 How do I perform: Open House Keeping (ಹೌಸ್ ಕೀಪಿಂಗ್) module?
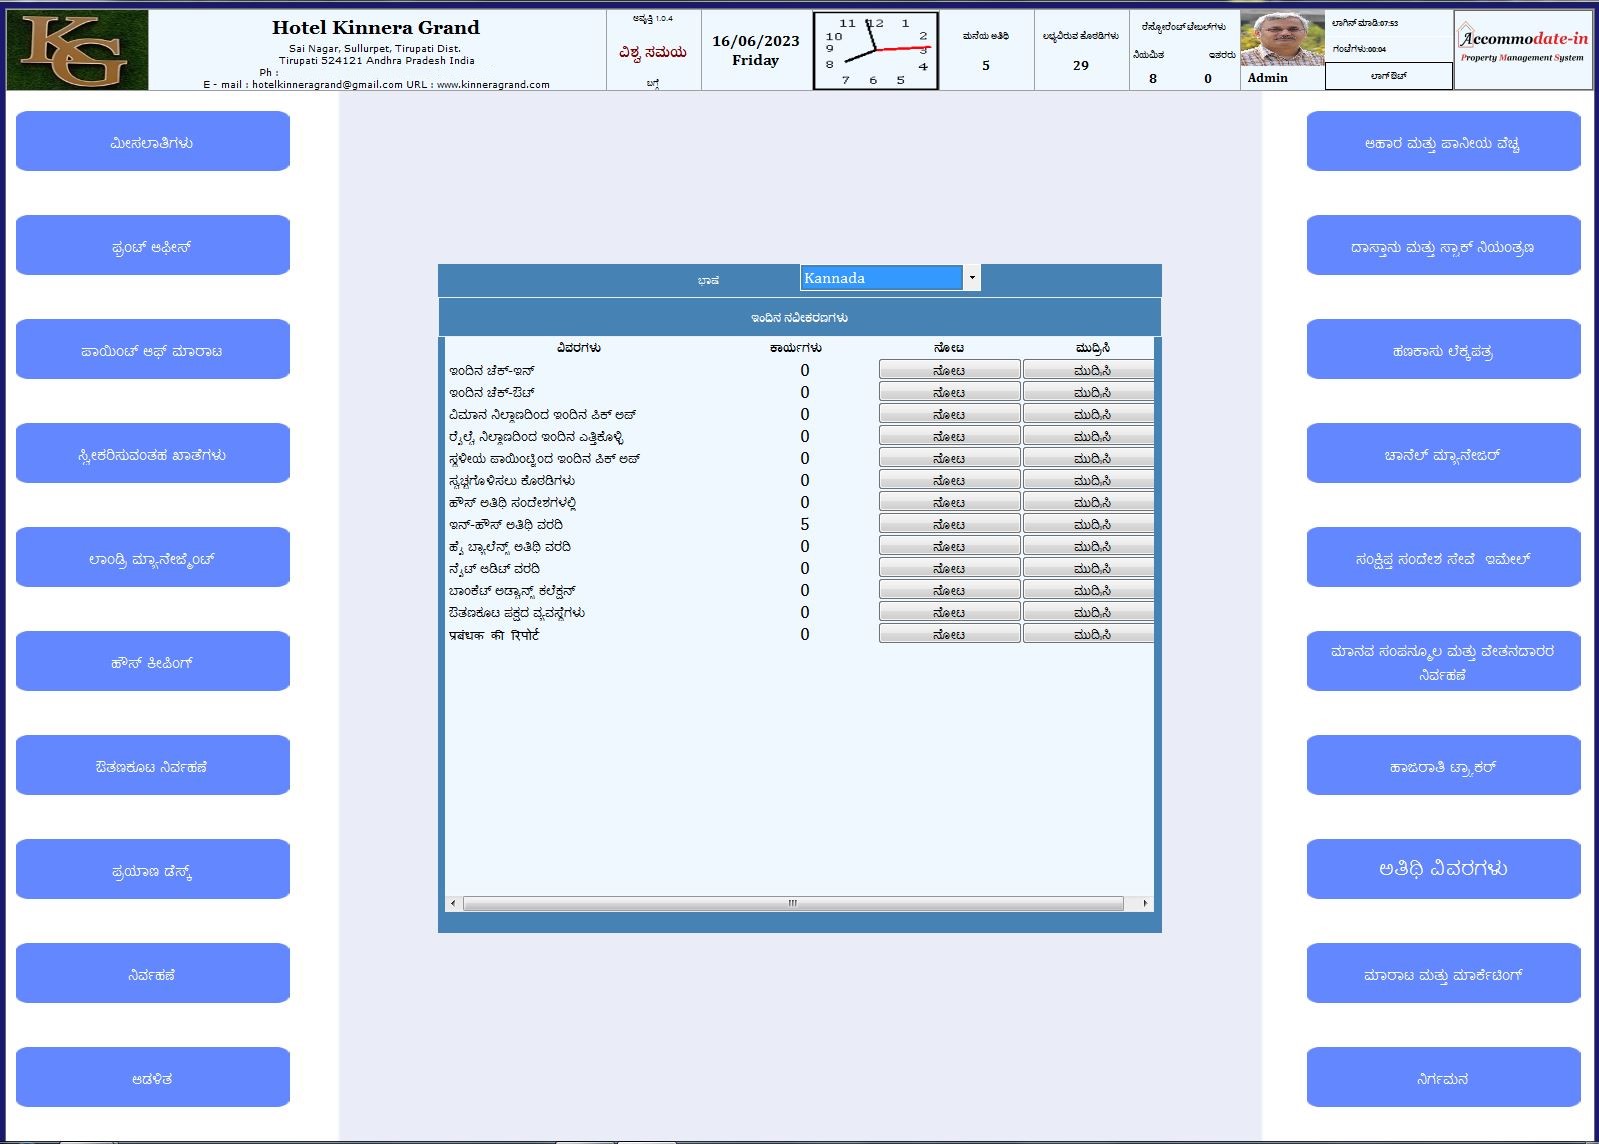point(153,661)
